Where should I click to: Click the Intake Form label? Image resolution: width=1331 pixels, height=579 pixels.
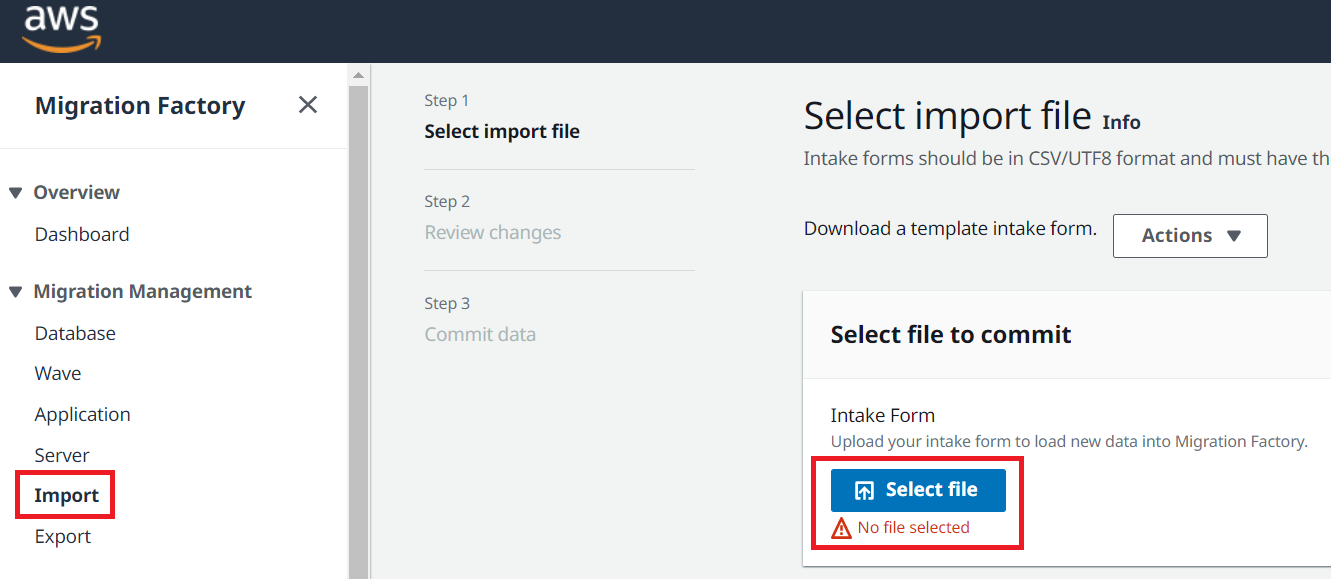coord(883,415)
